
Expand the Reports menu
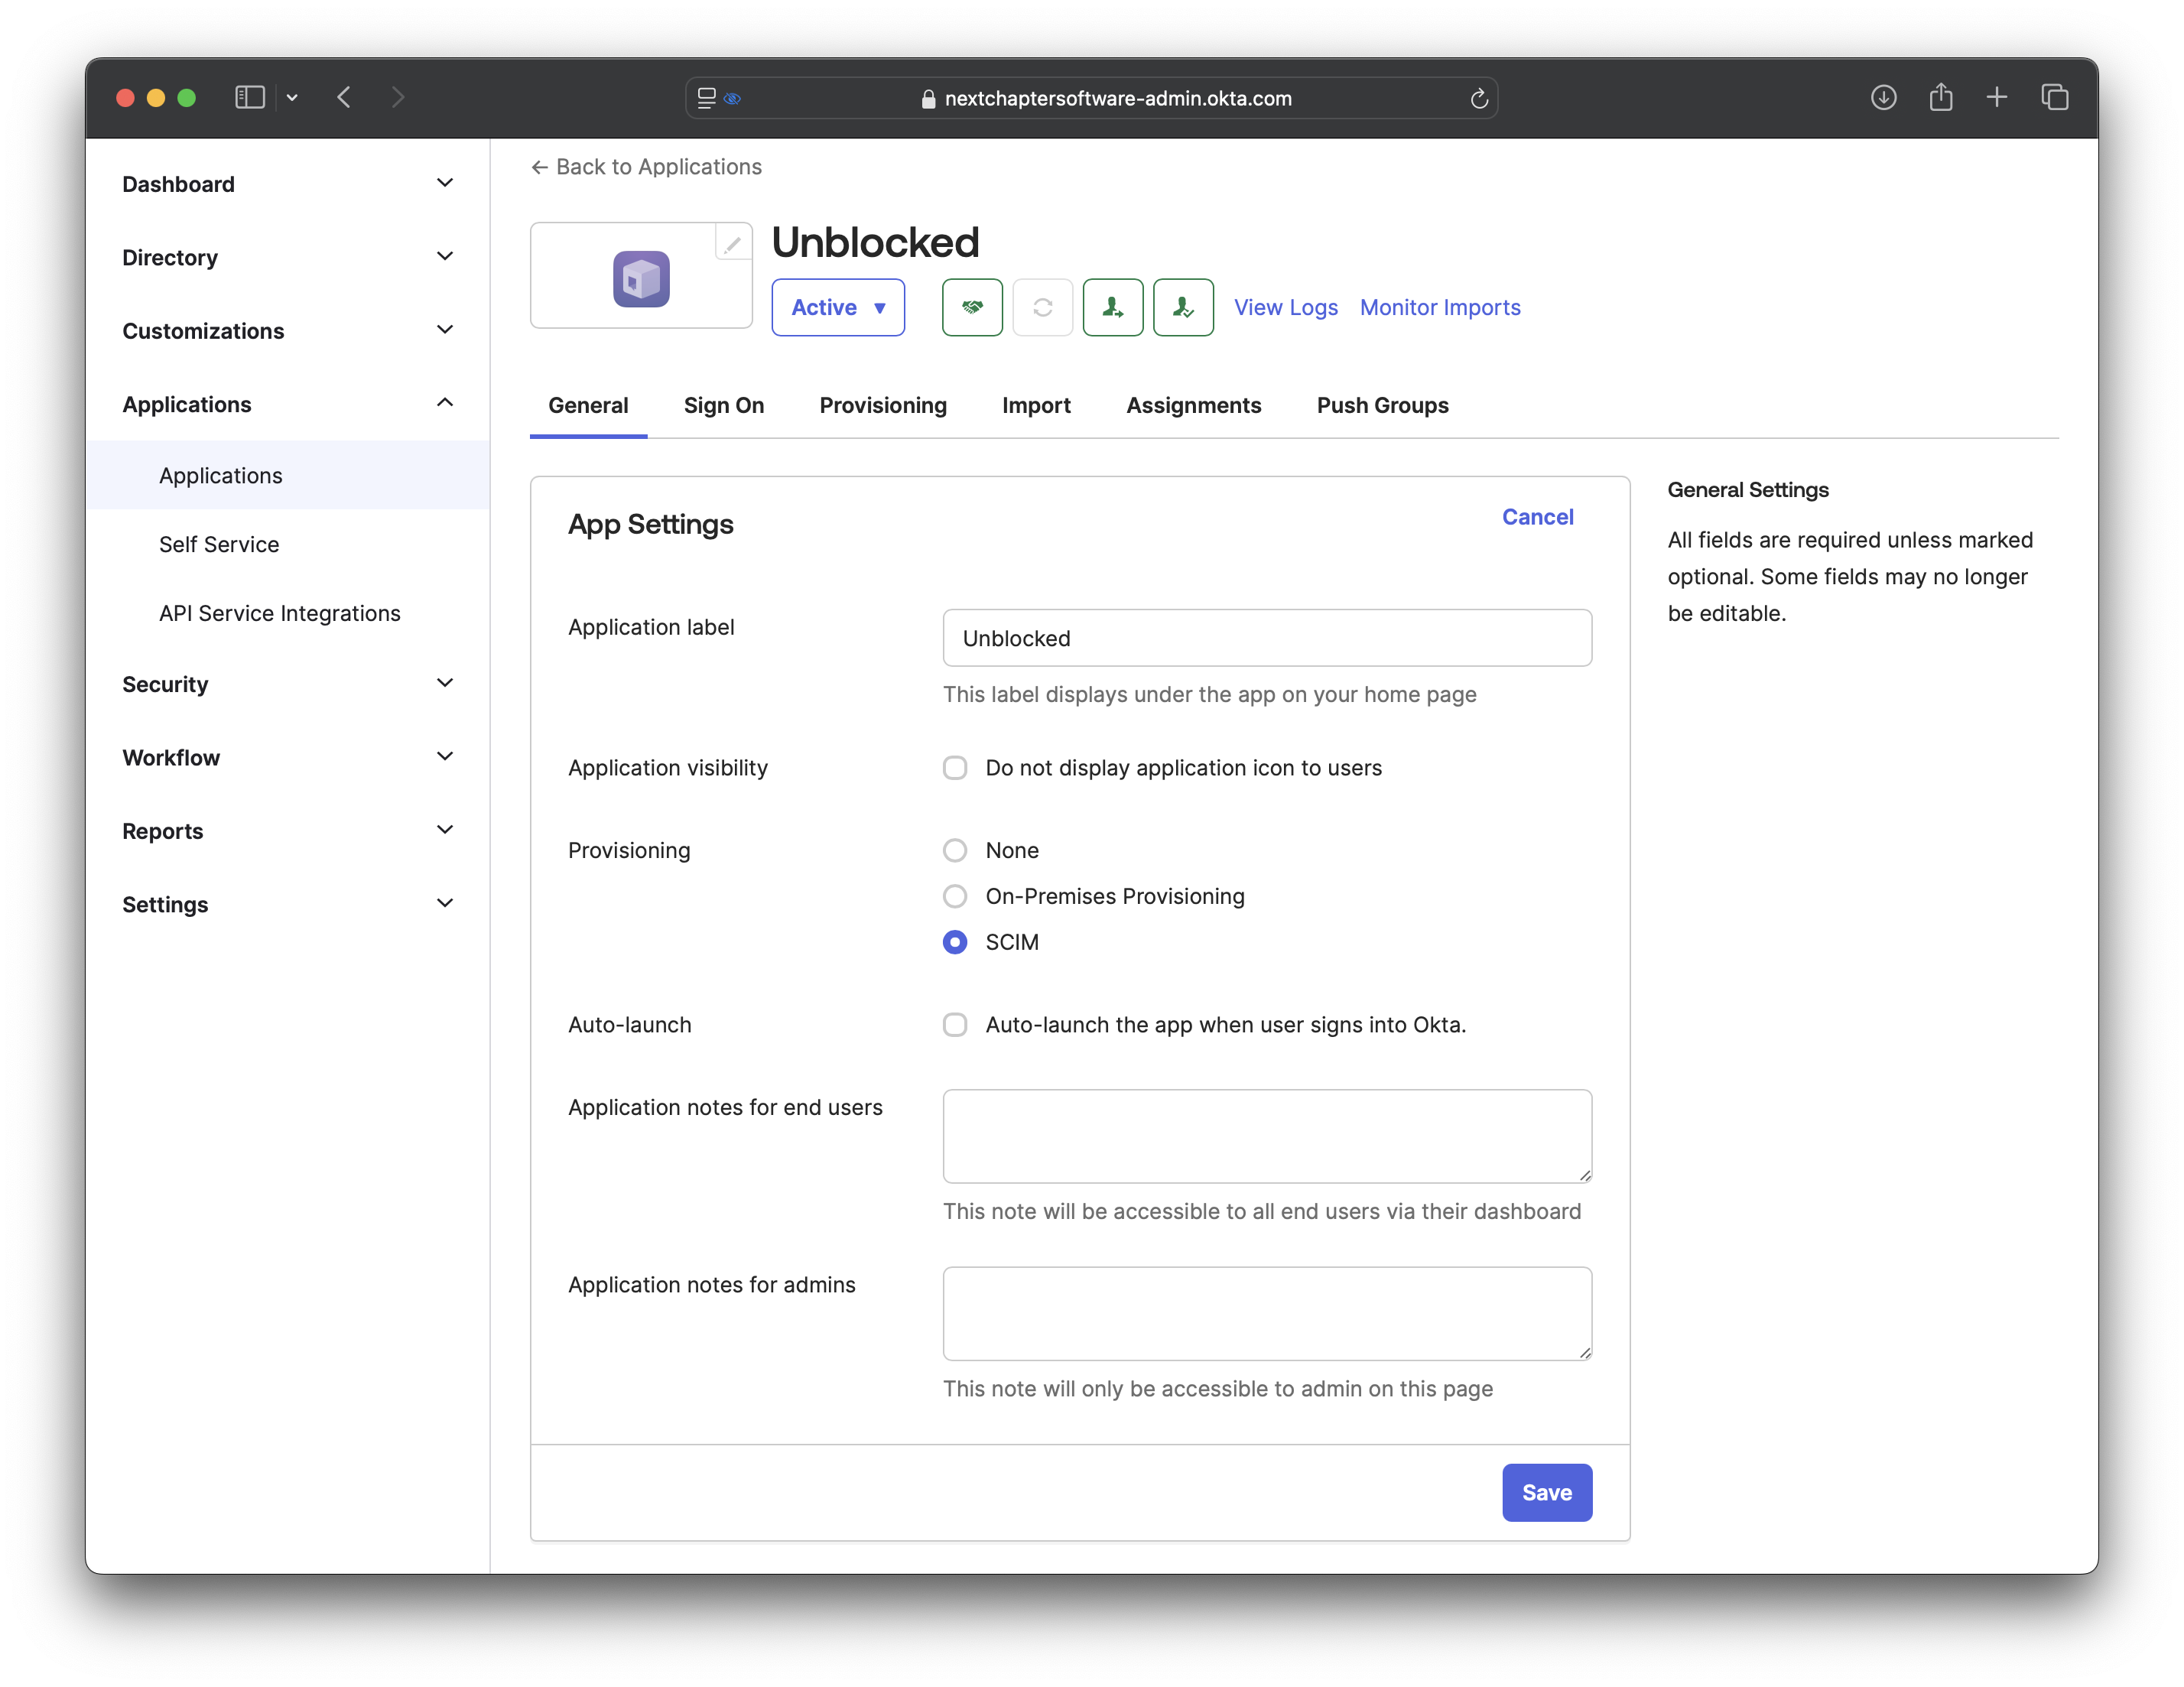(x=288, y=831)
